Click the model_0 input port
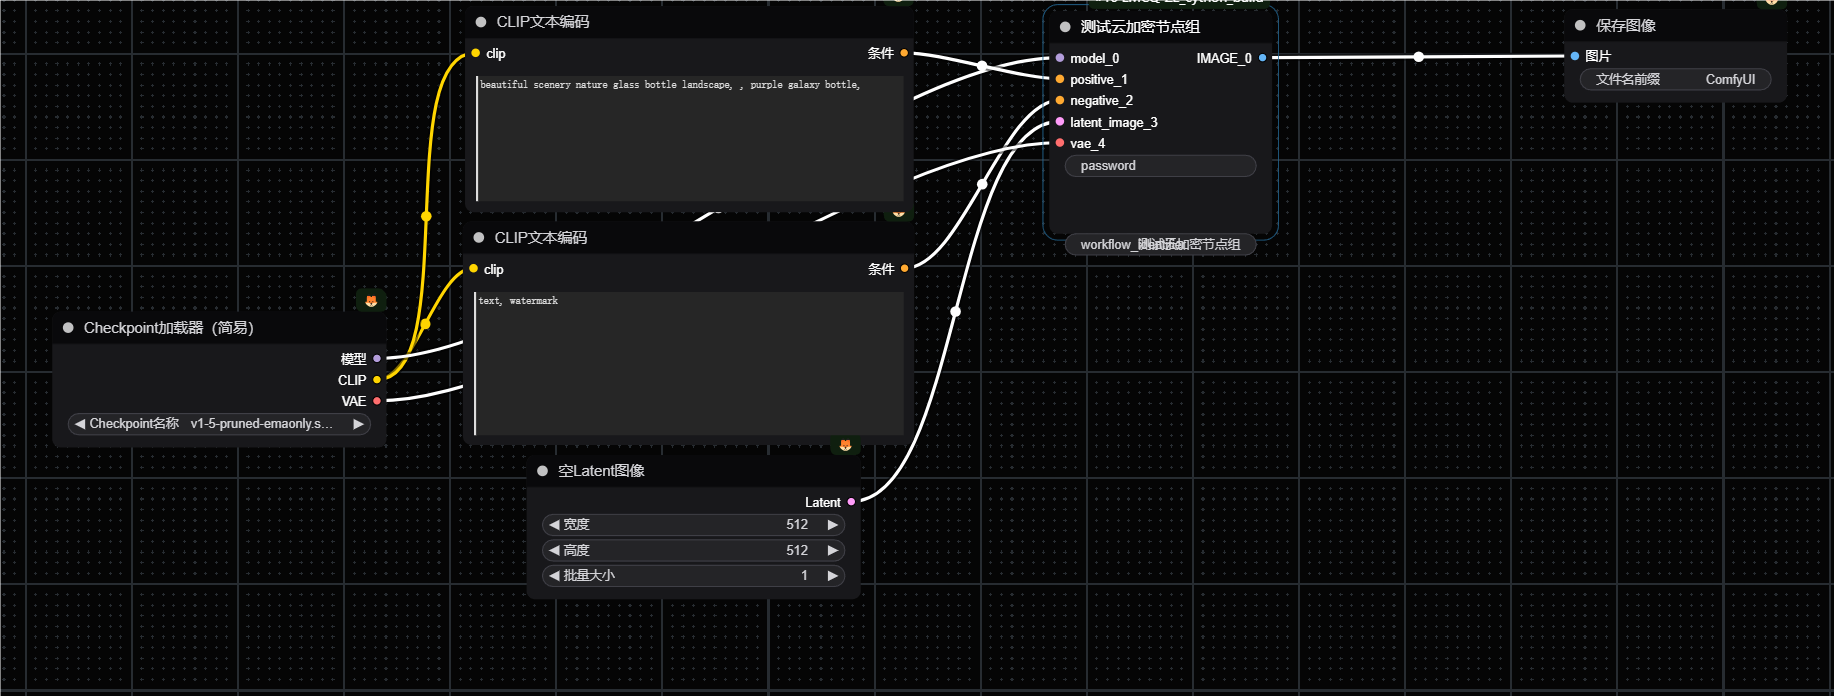1834x696 pixels. pyautogui.click(x=1060, y=58)
